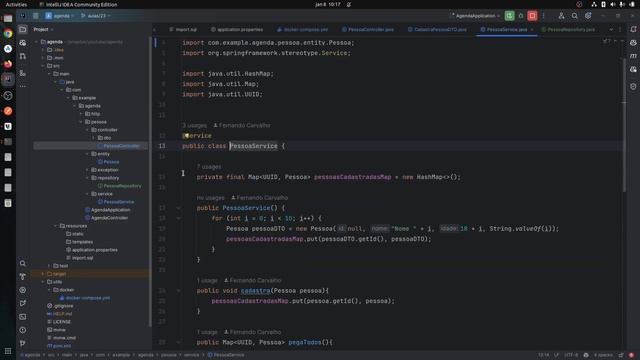The height and width of the screenshot is (360, 640).
Task: Select pom.xml in project tree
Action: click(x=59, y=346)
